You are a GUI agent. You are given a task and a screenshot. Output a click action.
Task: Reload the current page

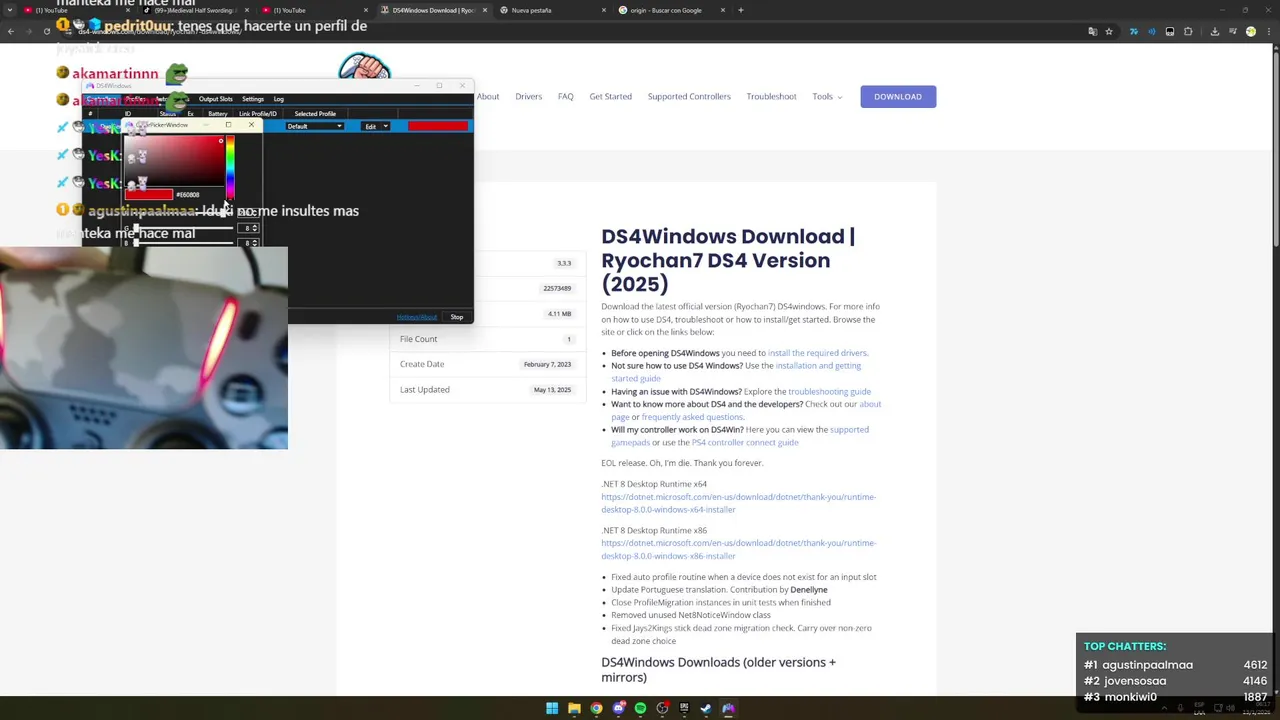46,31
